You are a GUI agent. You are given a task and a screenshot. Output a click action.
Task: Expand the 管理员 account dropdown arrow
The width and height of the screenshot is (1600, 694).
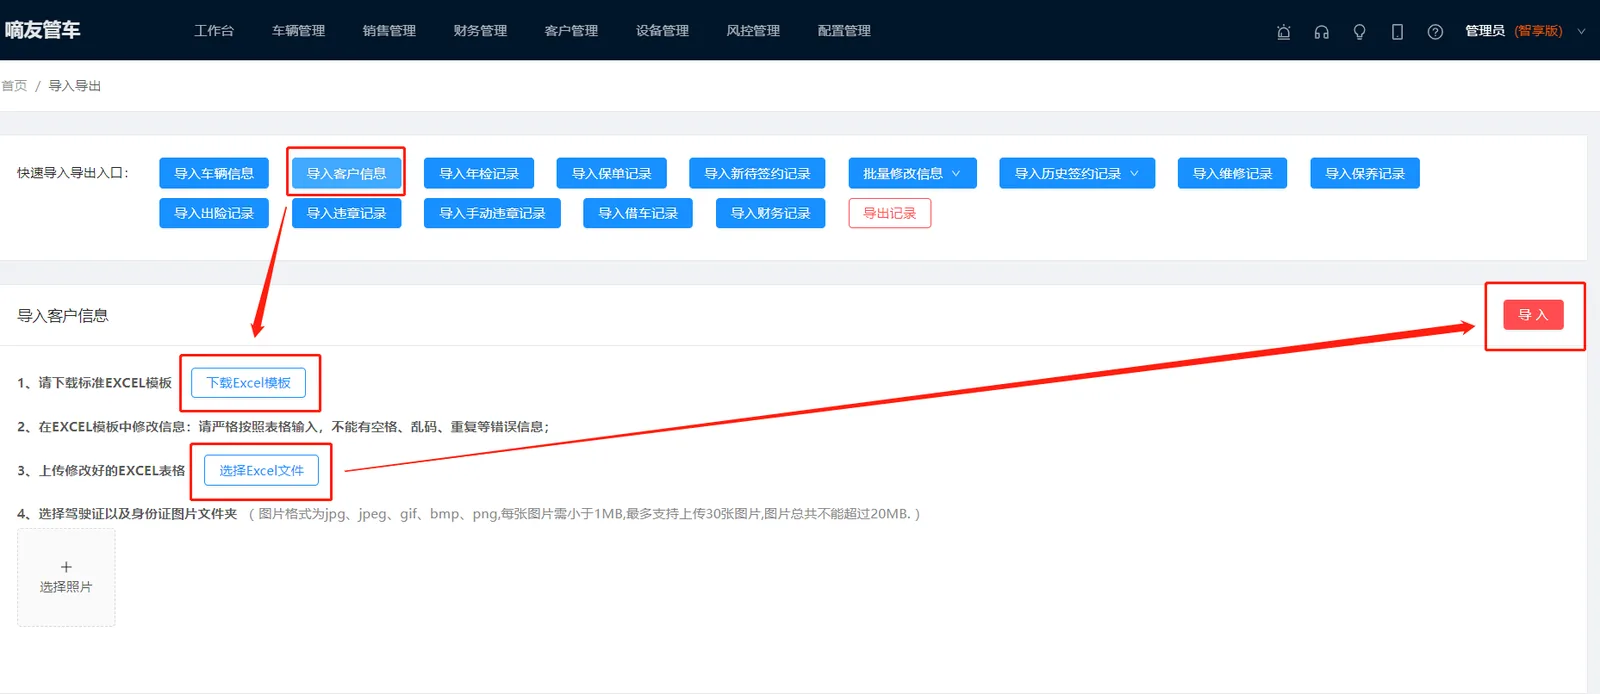1581,31
